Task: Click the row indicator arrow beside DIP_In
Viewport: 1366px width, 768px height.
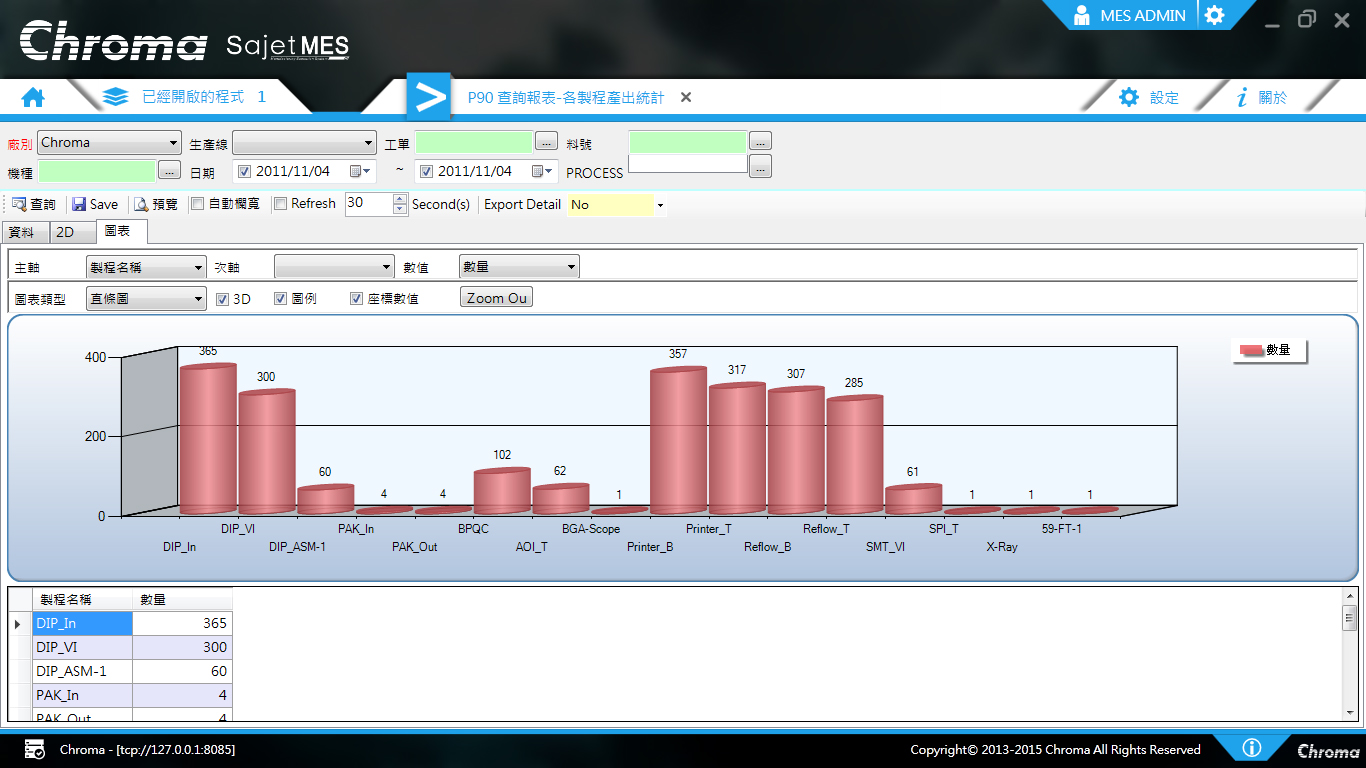Action: 18,623
